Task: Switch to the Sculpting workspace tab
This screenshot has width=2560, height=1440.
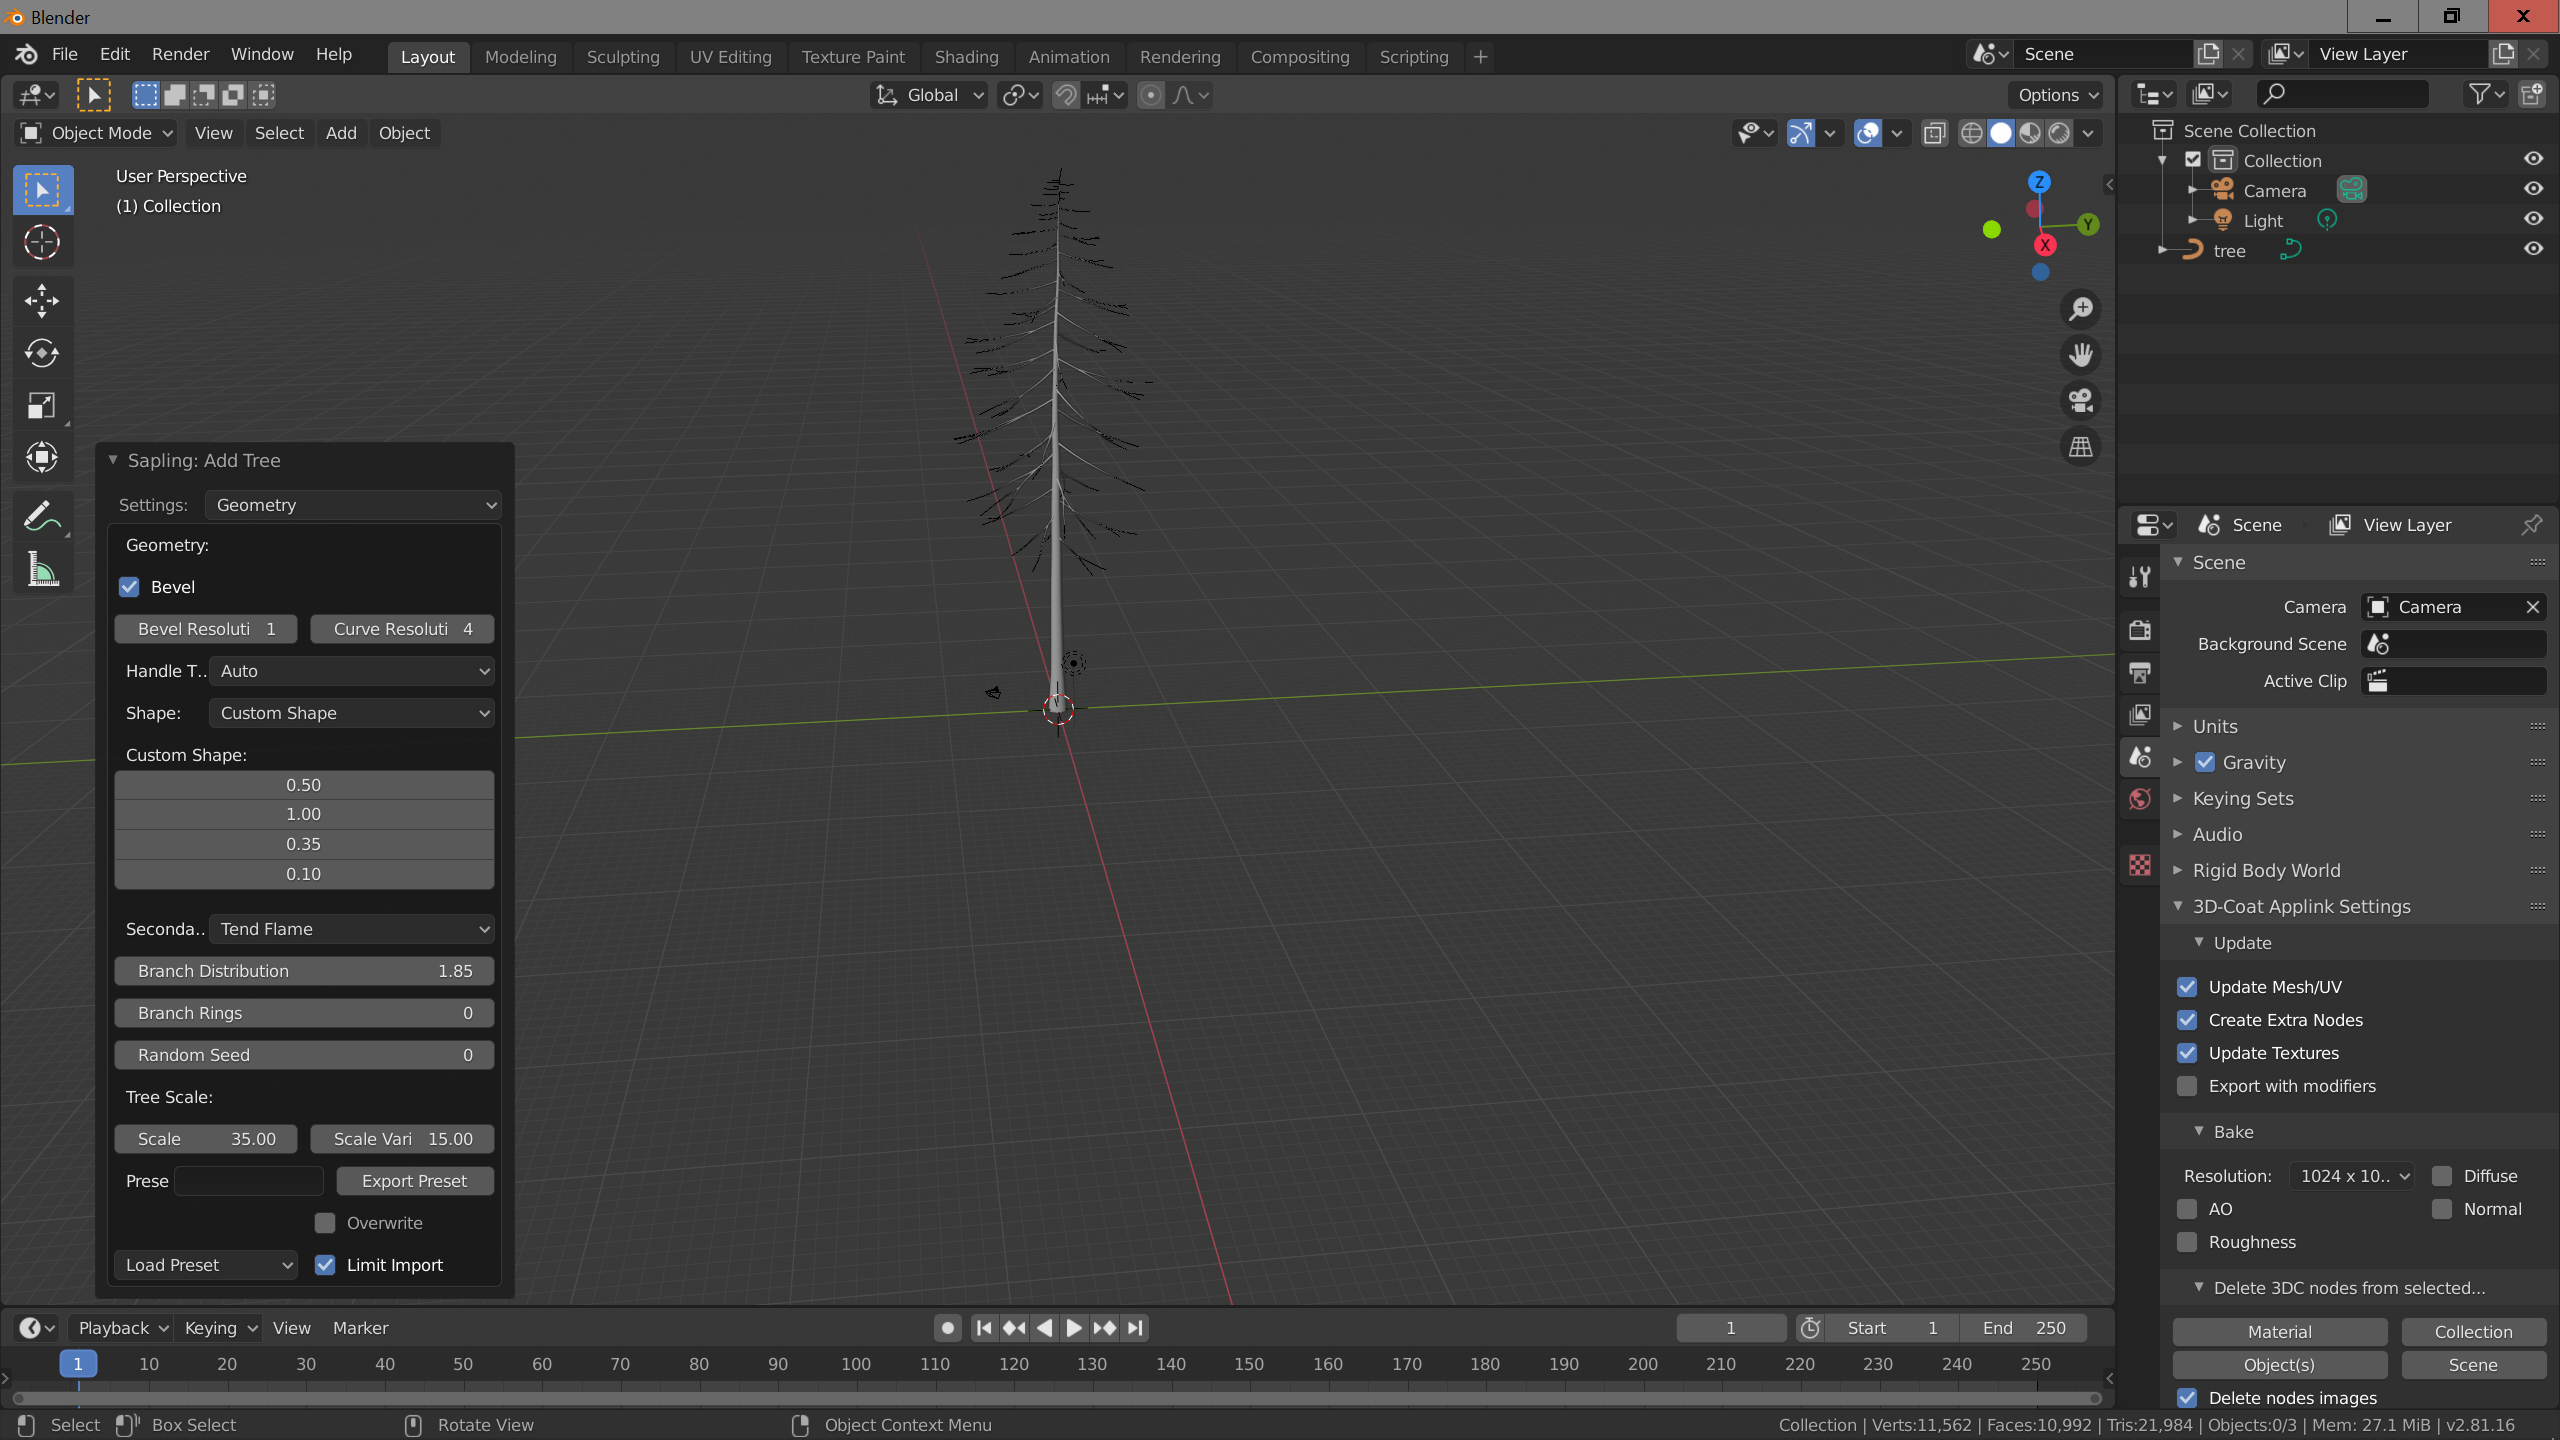Action: click(622, 57)
